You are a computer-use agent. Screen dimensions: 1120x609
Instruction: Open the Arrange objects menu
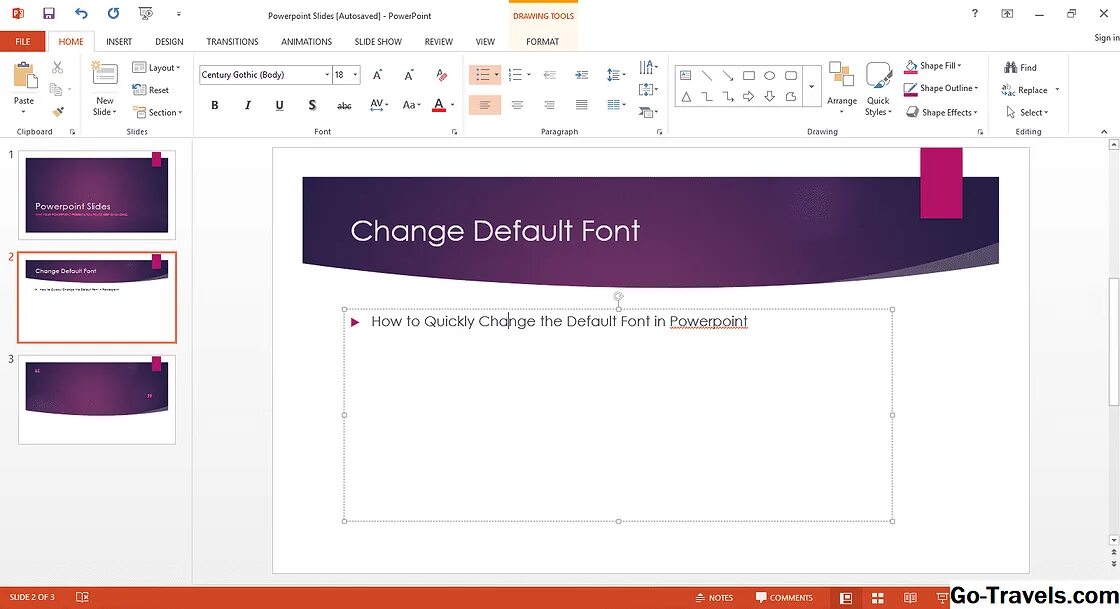click(x=842, y=87)
